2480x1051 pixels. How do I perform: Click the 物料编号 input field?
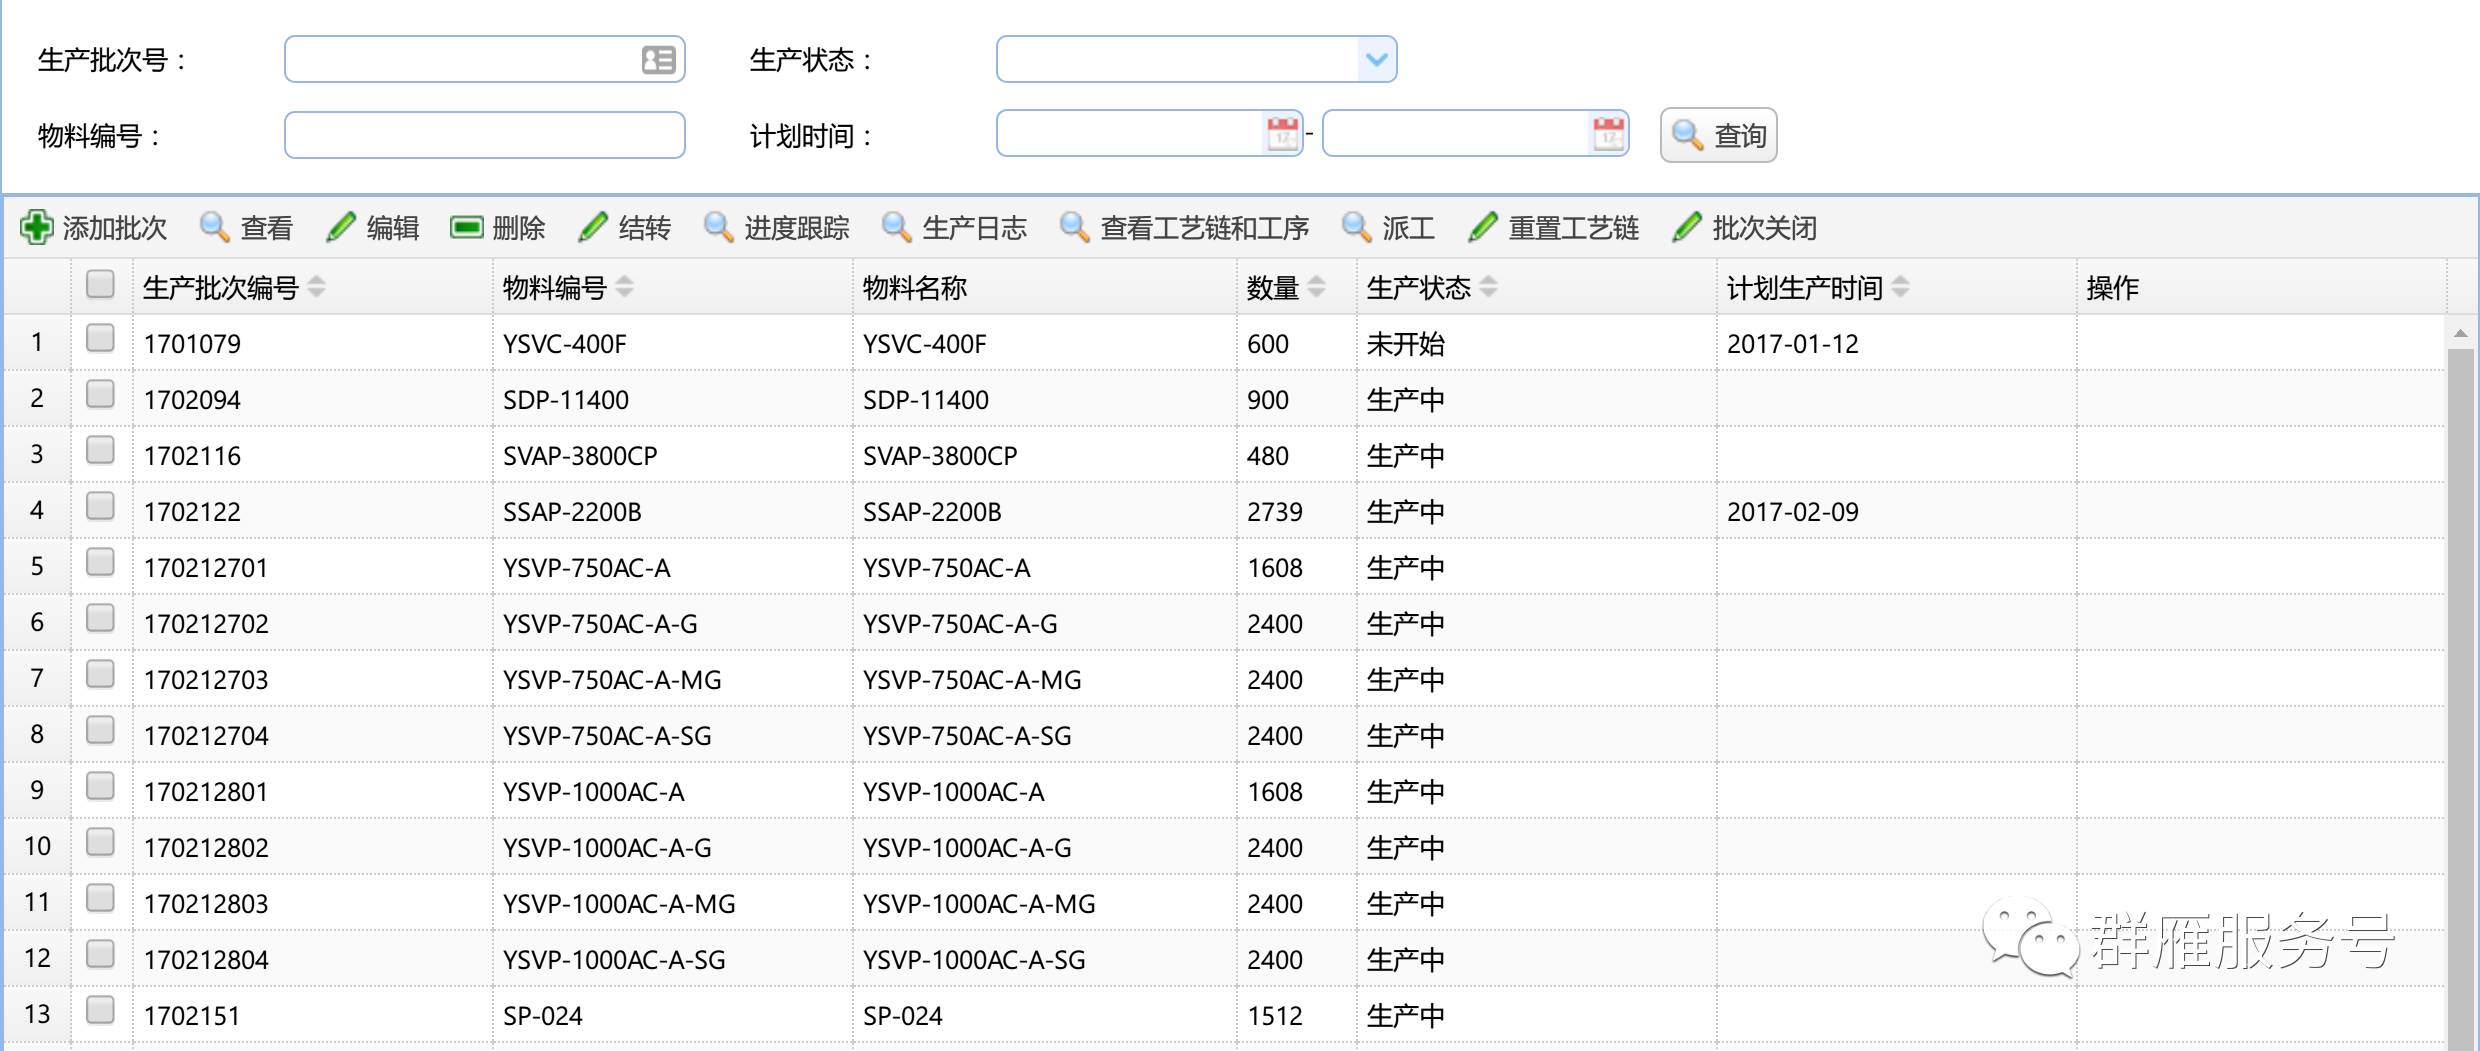[x=484, y=135]
